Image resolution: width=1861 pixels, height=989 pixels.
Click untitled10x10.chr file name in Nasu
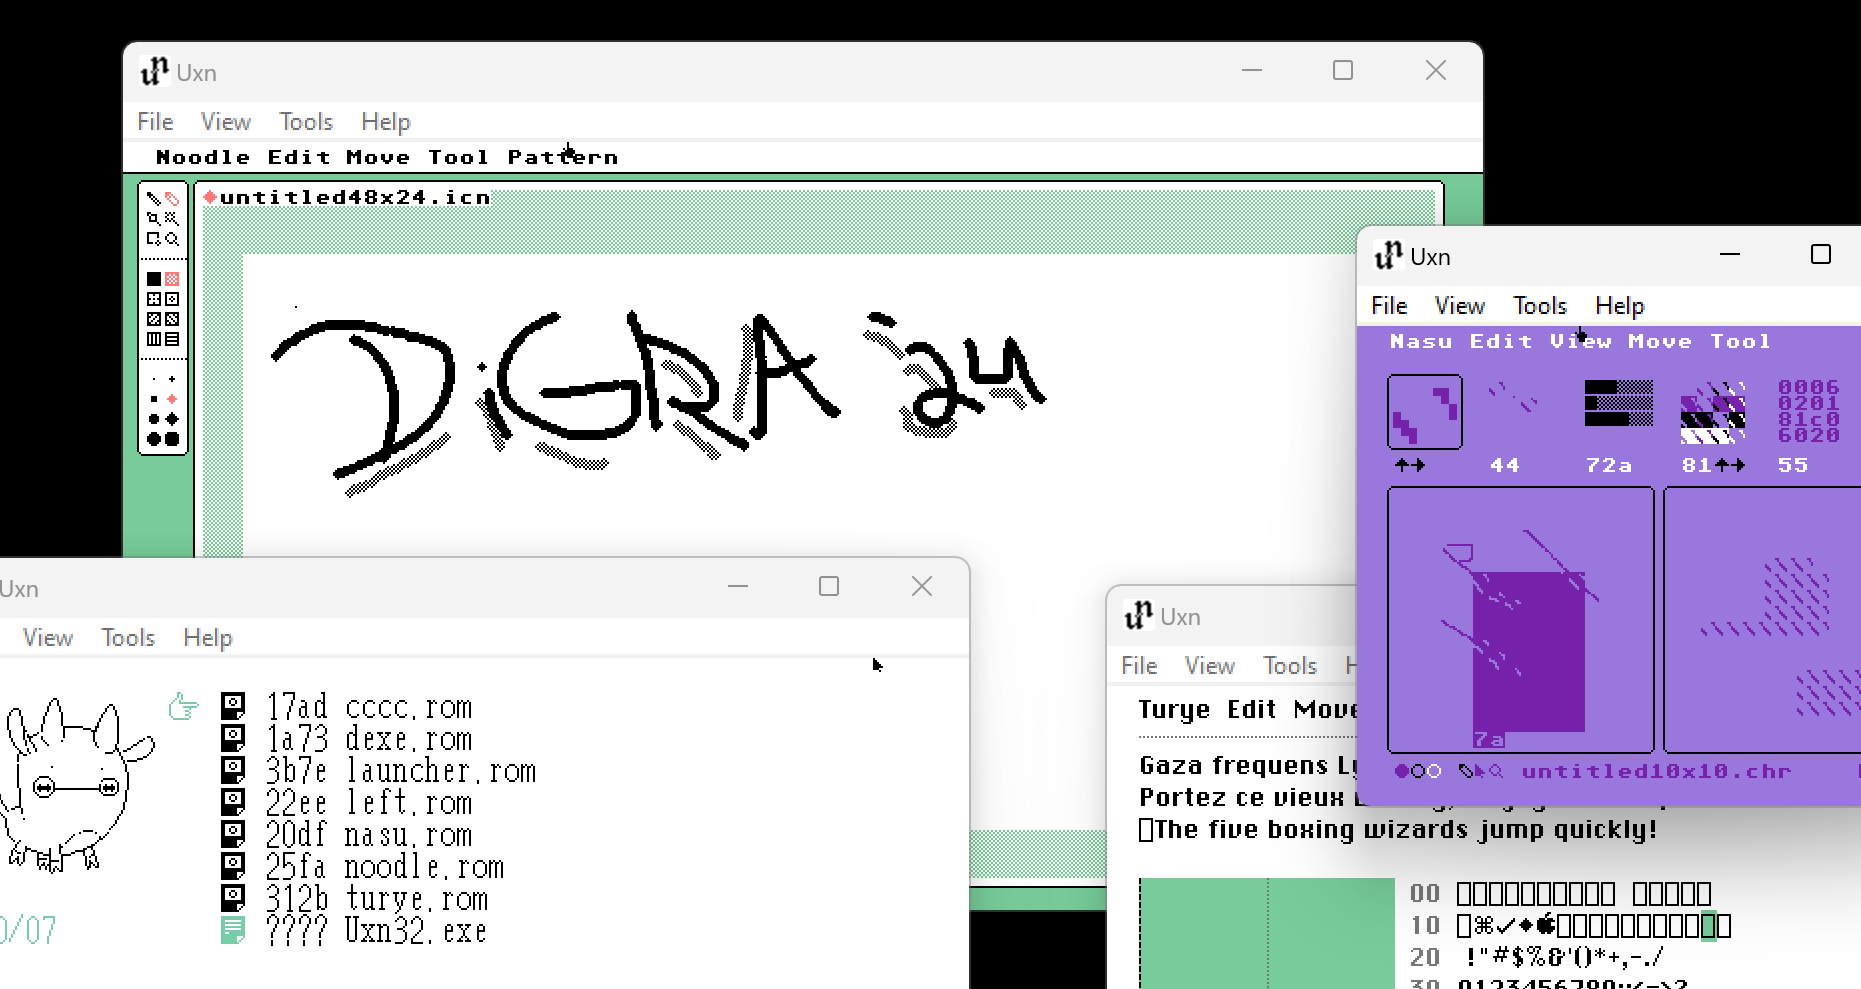1656,771
